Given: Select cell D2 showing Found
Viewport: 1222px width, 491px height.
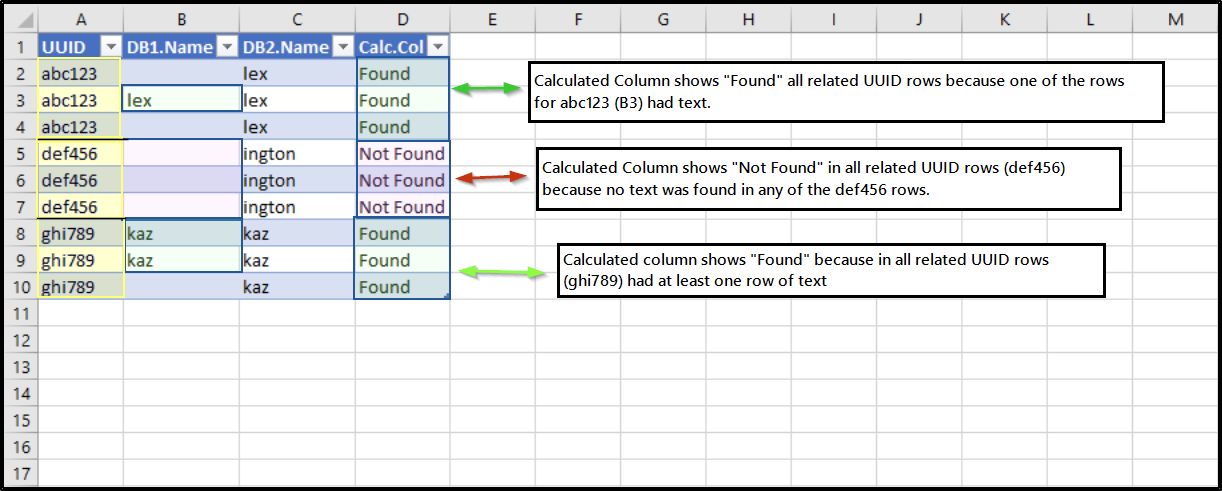Looking at the screenshot, I should [403, 74].
